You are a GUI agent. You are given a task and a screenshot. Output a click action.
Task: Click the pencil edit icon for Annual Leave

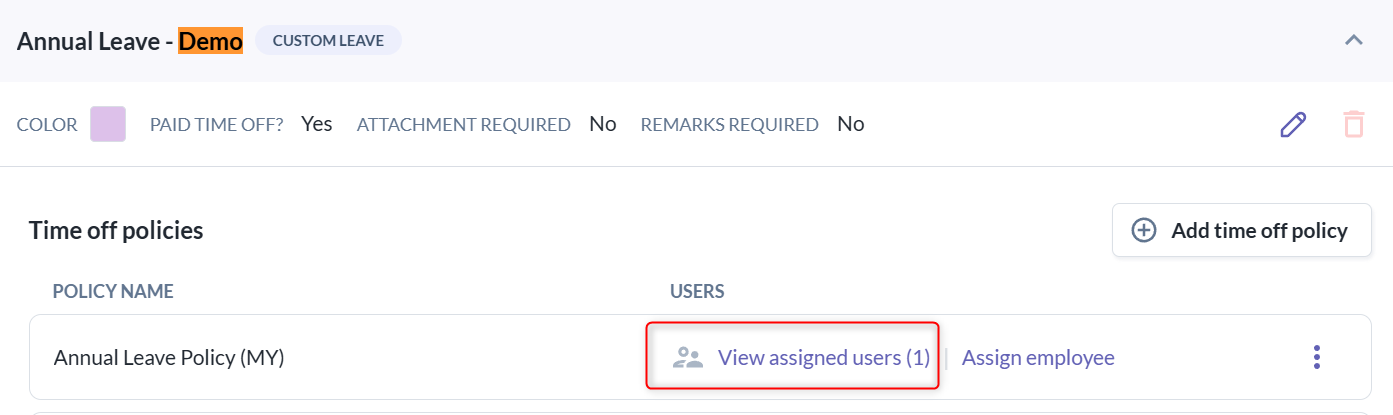coord(1294,125)
